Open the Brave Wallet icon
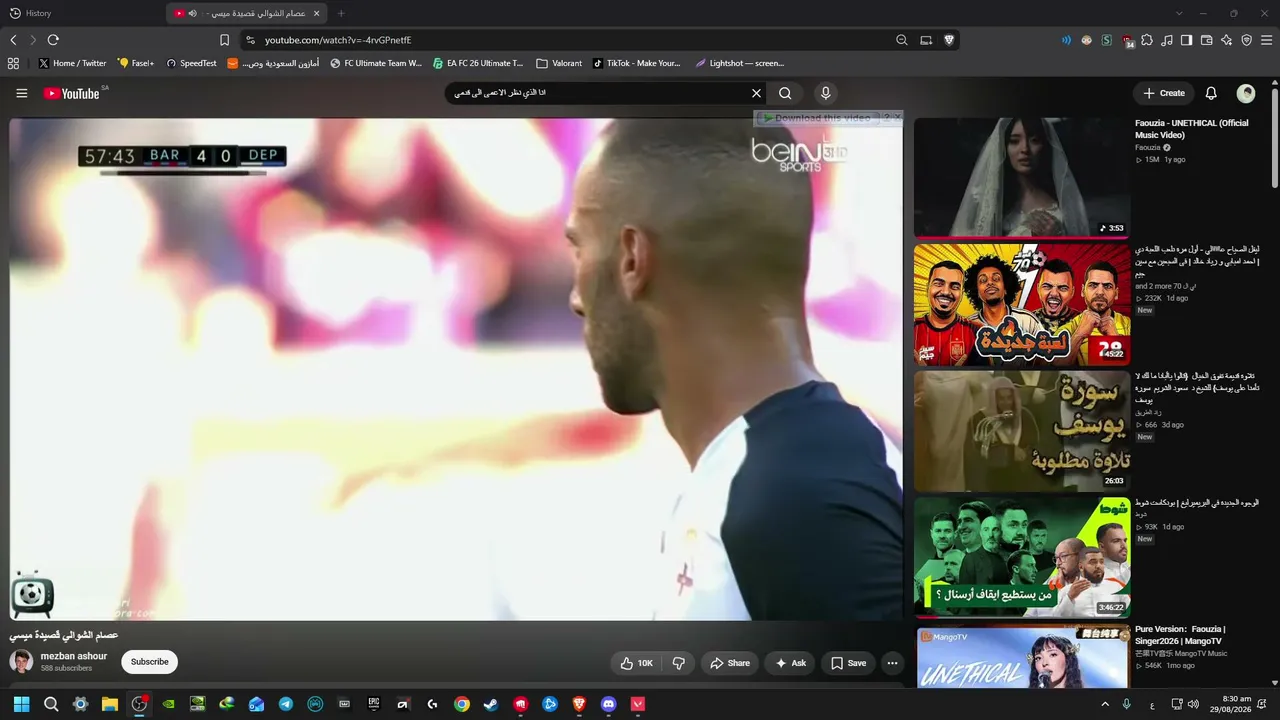Screen dimensions: 1280x720 coord(1206,40)
